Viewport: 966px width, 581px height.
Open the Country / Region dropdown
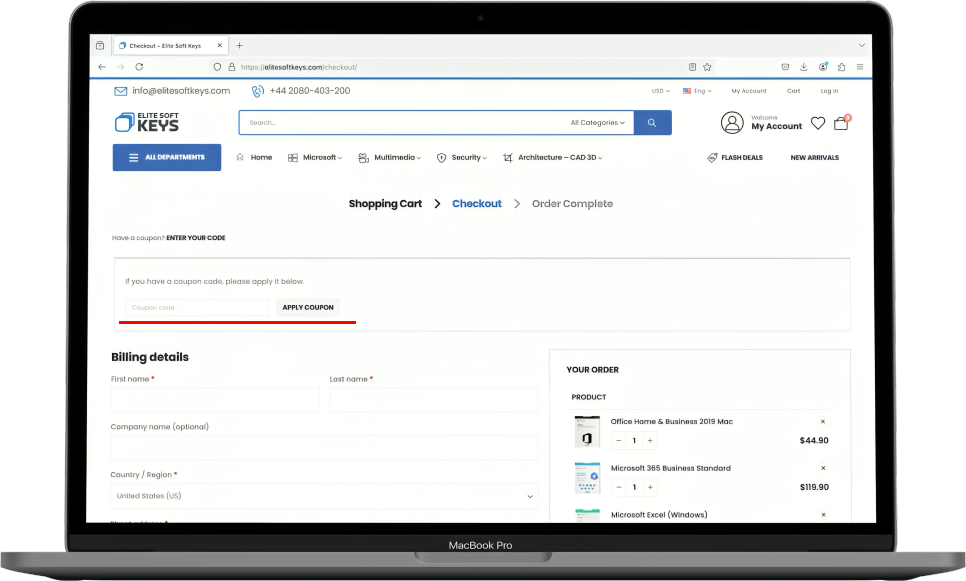tap(324, 496)
